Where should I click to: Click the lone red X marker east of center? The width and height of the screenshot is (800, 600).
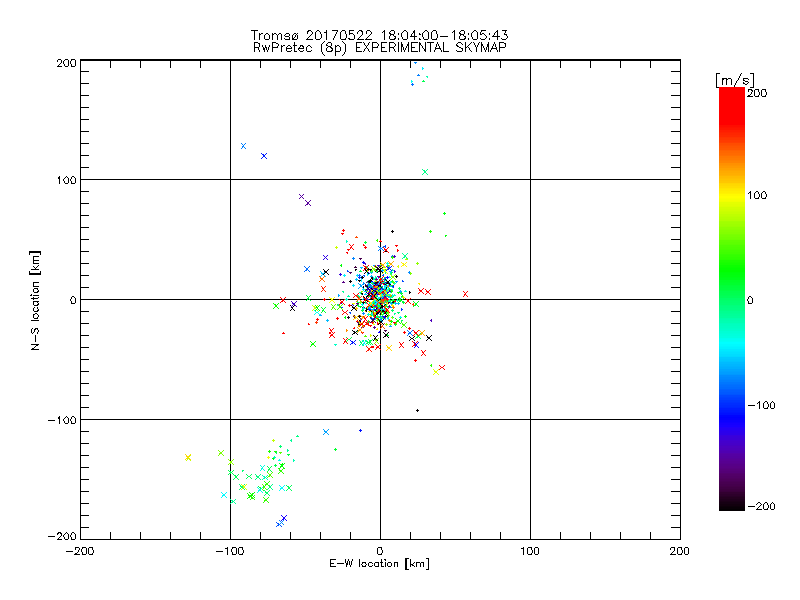pyautogui.click(x=465, y=294)
